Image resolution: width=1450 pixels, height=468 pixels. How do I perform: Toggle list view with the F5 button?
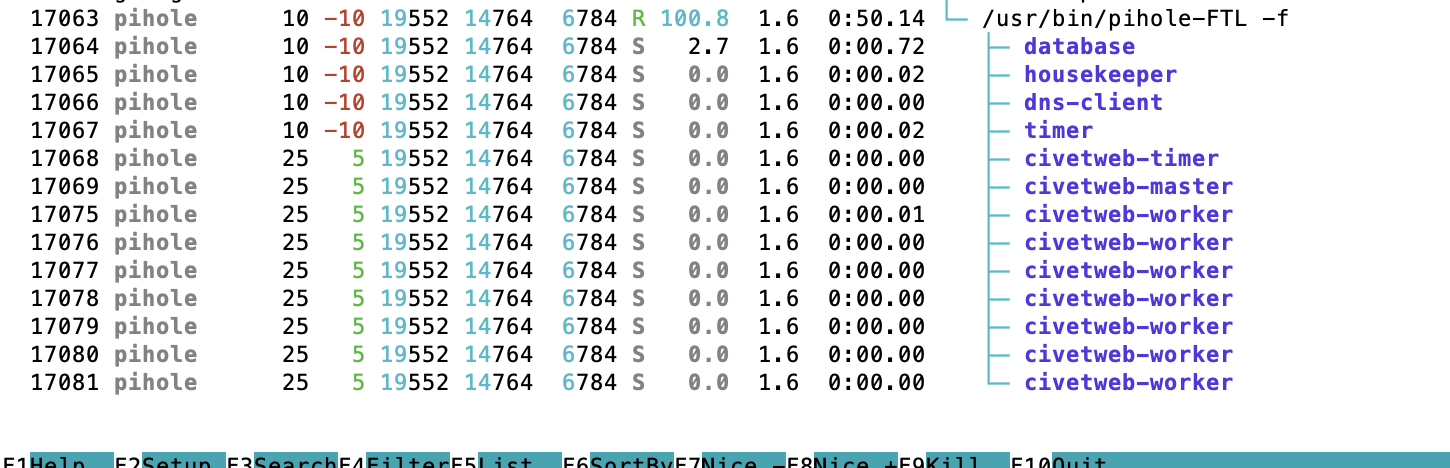[x=506, y=461]
